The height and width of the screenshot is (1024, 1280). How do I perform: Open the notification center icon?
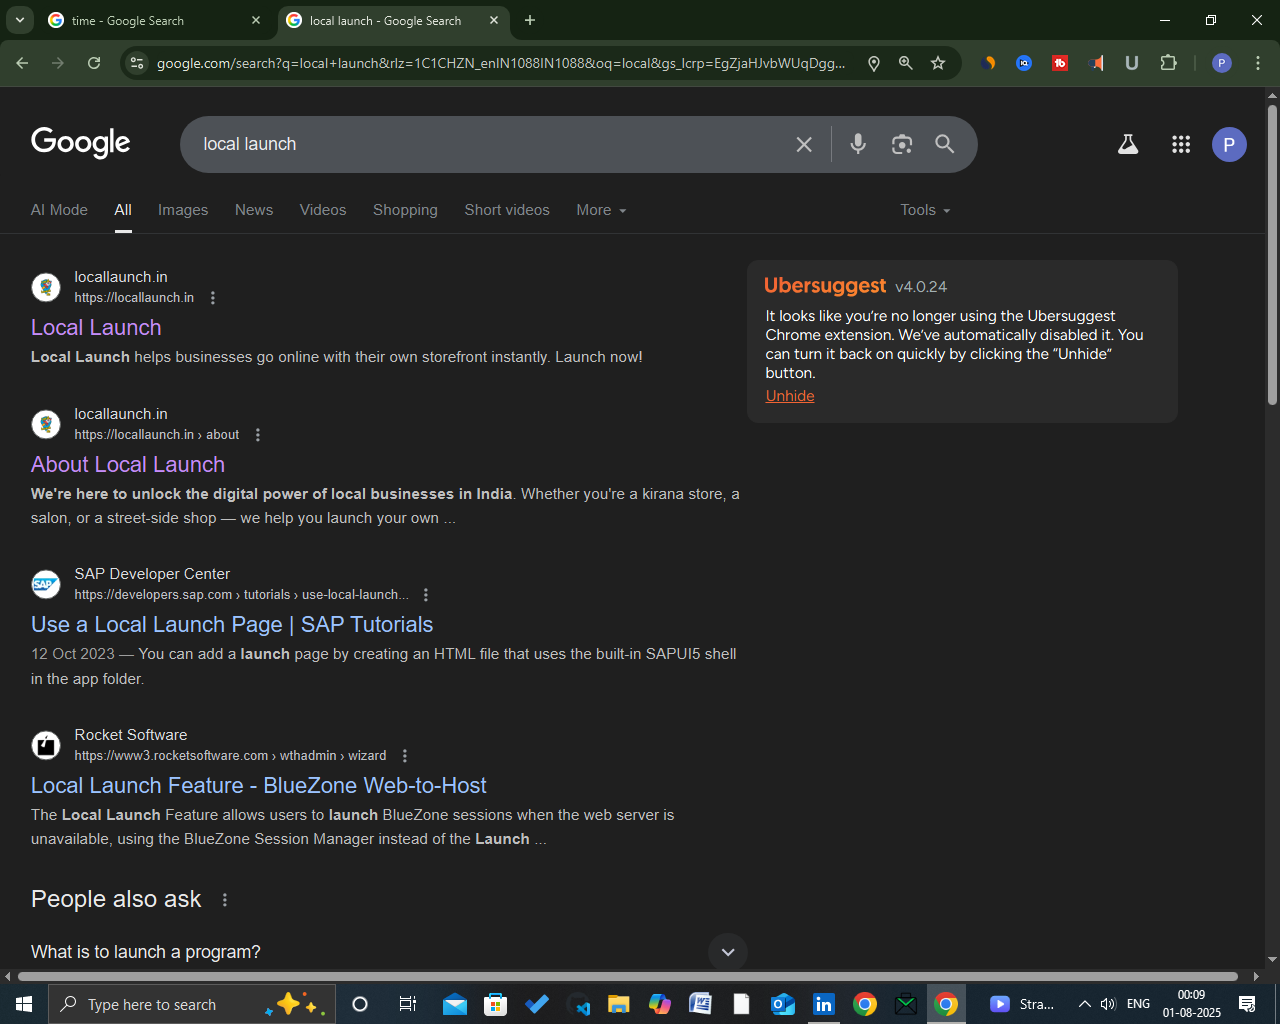click(x=1247, y=1004)
